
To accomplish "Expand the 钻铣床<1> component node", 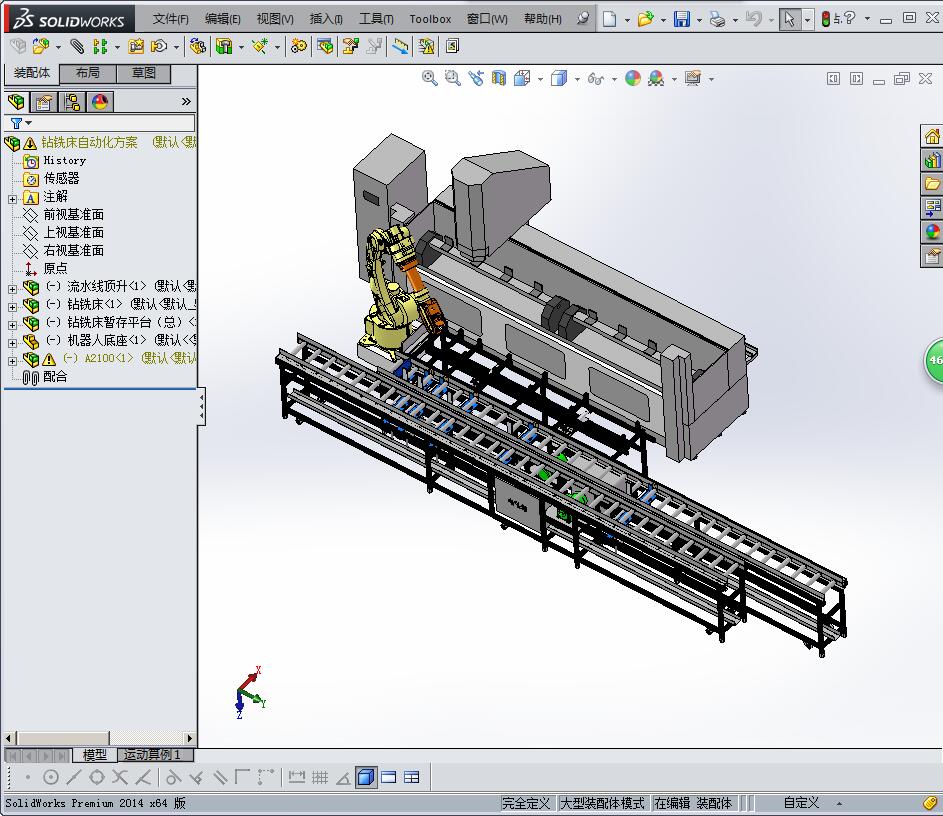I will (12, 307).
